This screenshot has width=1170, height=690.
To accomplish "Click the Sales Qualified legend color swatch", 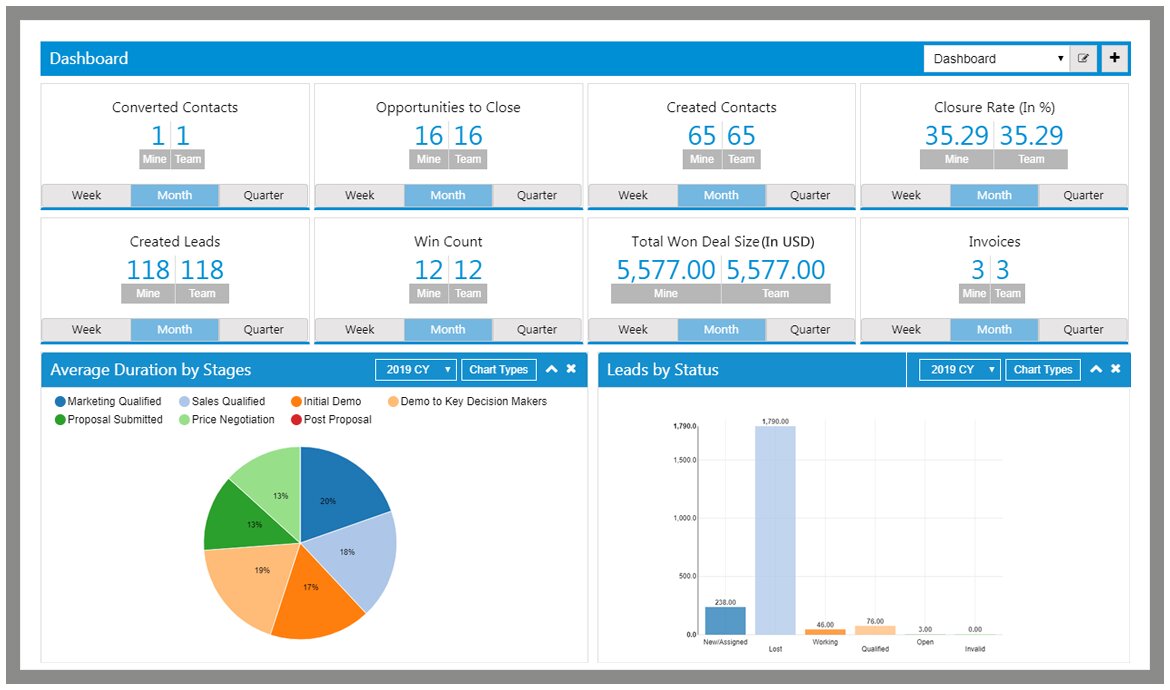I will pyautogui.click(x=184, y=402).
